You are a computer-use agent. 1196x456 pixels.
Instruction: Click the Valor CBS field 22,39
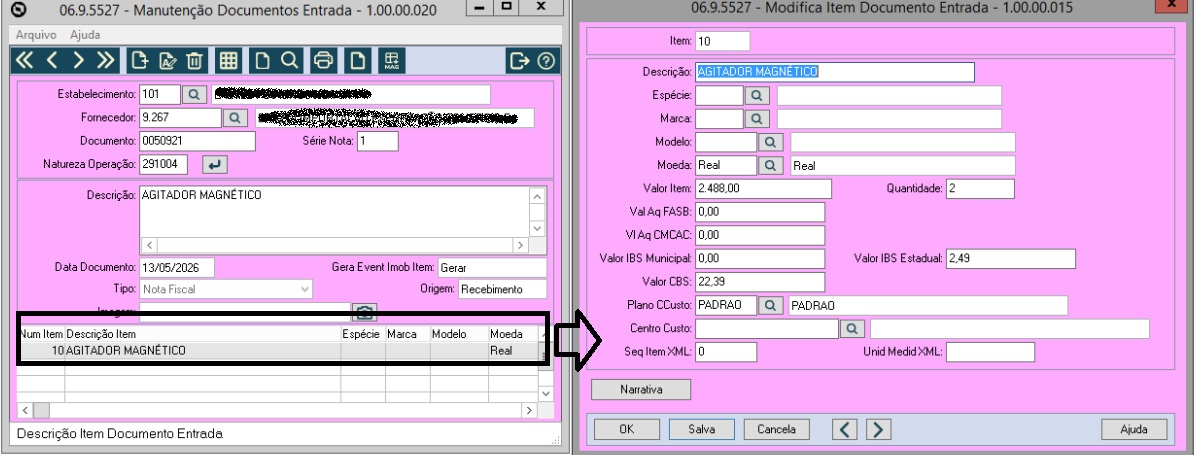point(760,282)
